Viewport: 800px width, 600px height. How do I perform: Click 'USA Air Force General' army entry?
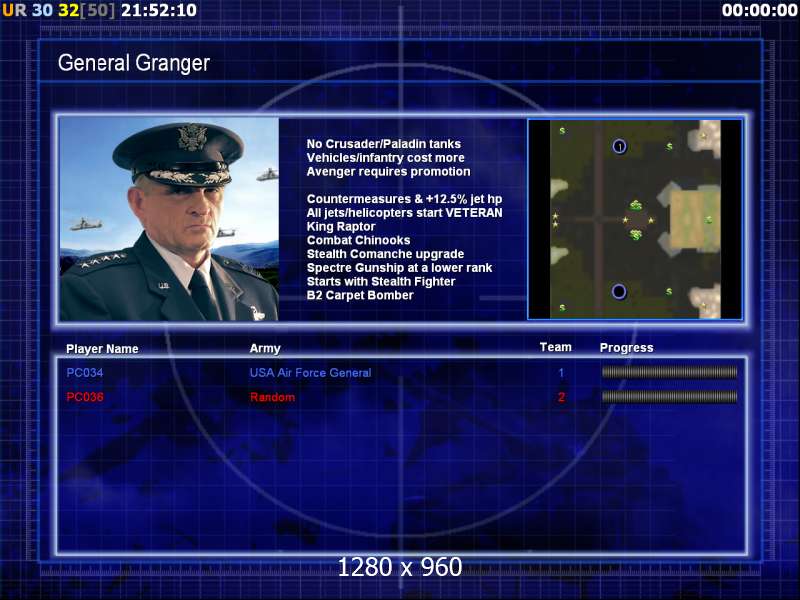point(310,373)
